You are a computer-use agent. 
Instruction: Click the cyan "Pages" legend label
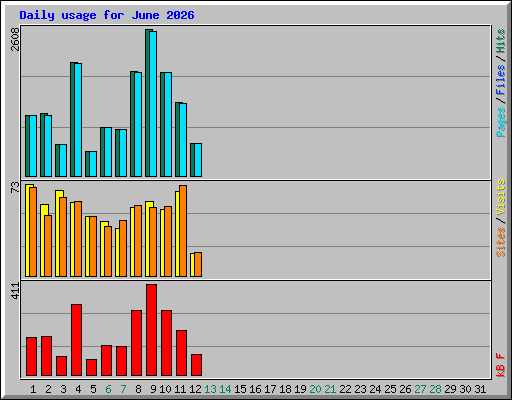click(500, 122)
